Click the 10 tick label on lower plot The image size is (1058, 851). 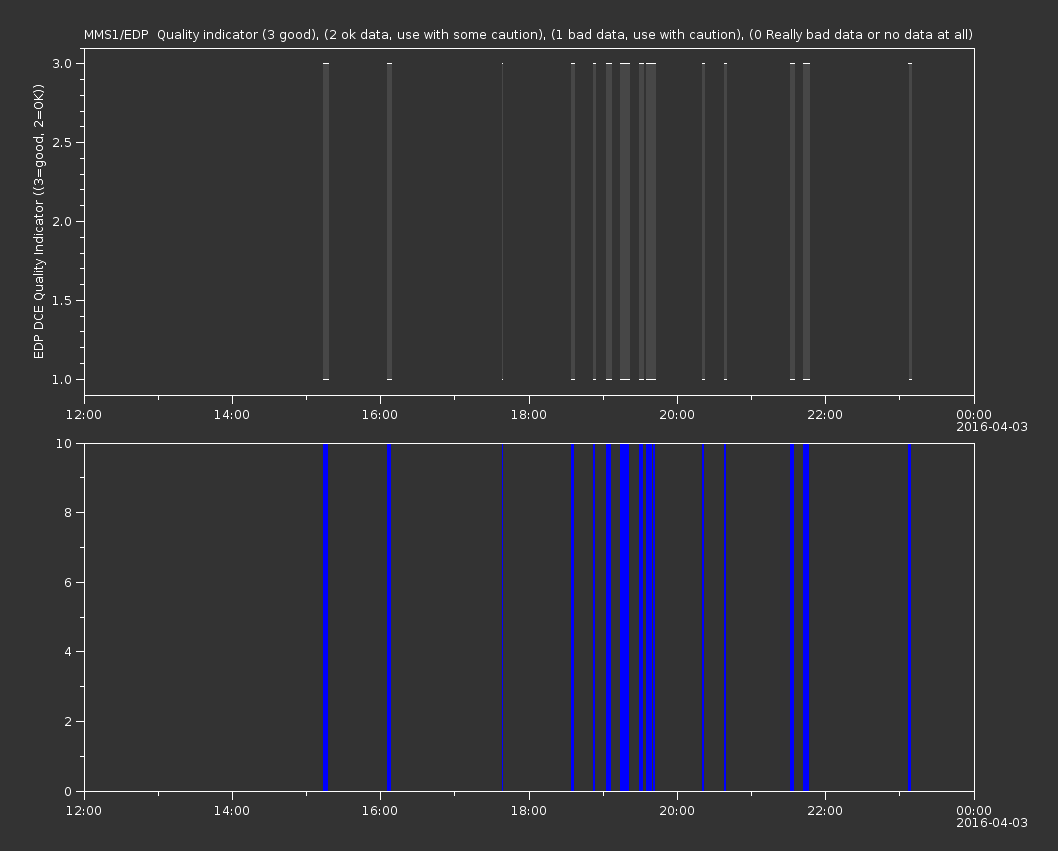pyautogui.click(x=65, y=443)
